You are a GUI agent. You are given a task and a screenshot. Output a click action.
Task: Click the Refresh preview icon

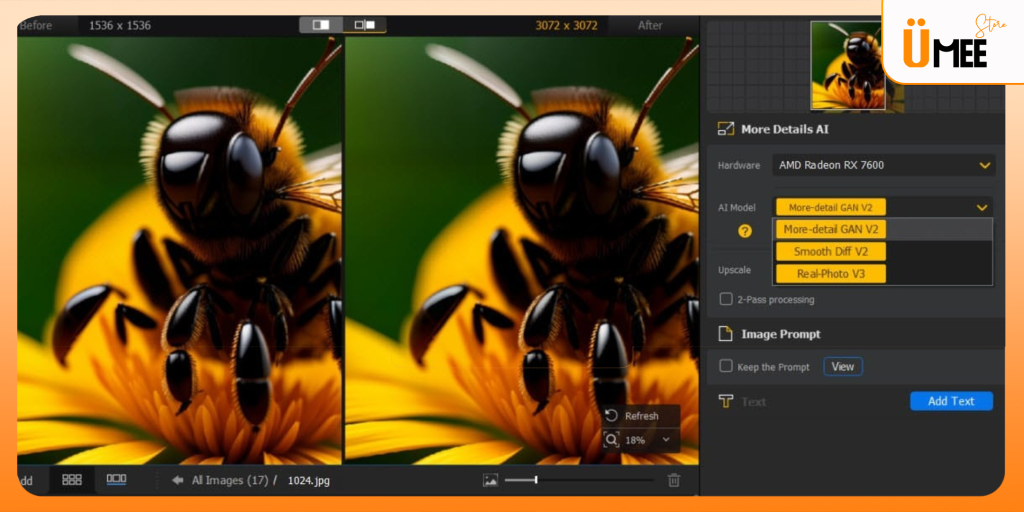pyautogui.click(x=612, y=416)
